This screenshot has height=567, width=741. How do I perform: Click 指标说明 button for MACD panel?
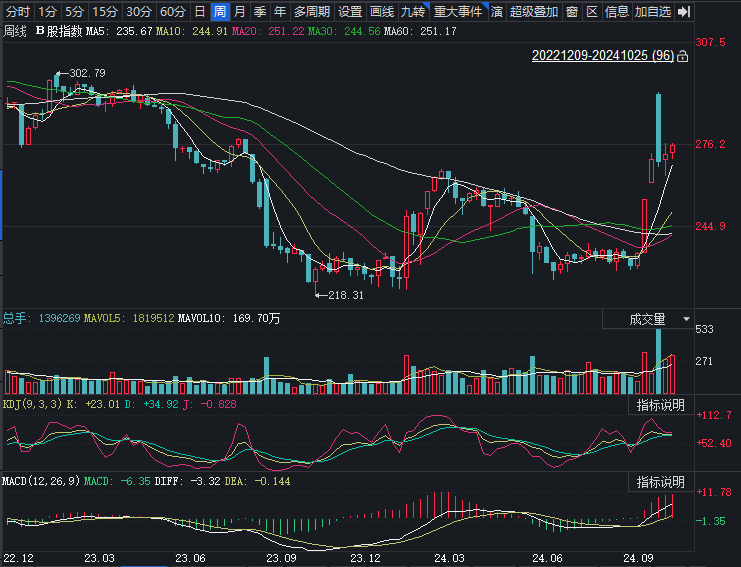pyautogui.click(x=661, y=482)
